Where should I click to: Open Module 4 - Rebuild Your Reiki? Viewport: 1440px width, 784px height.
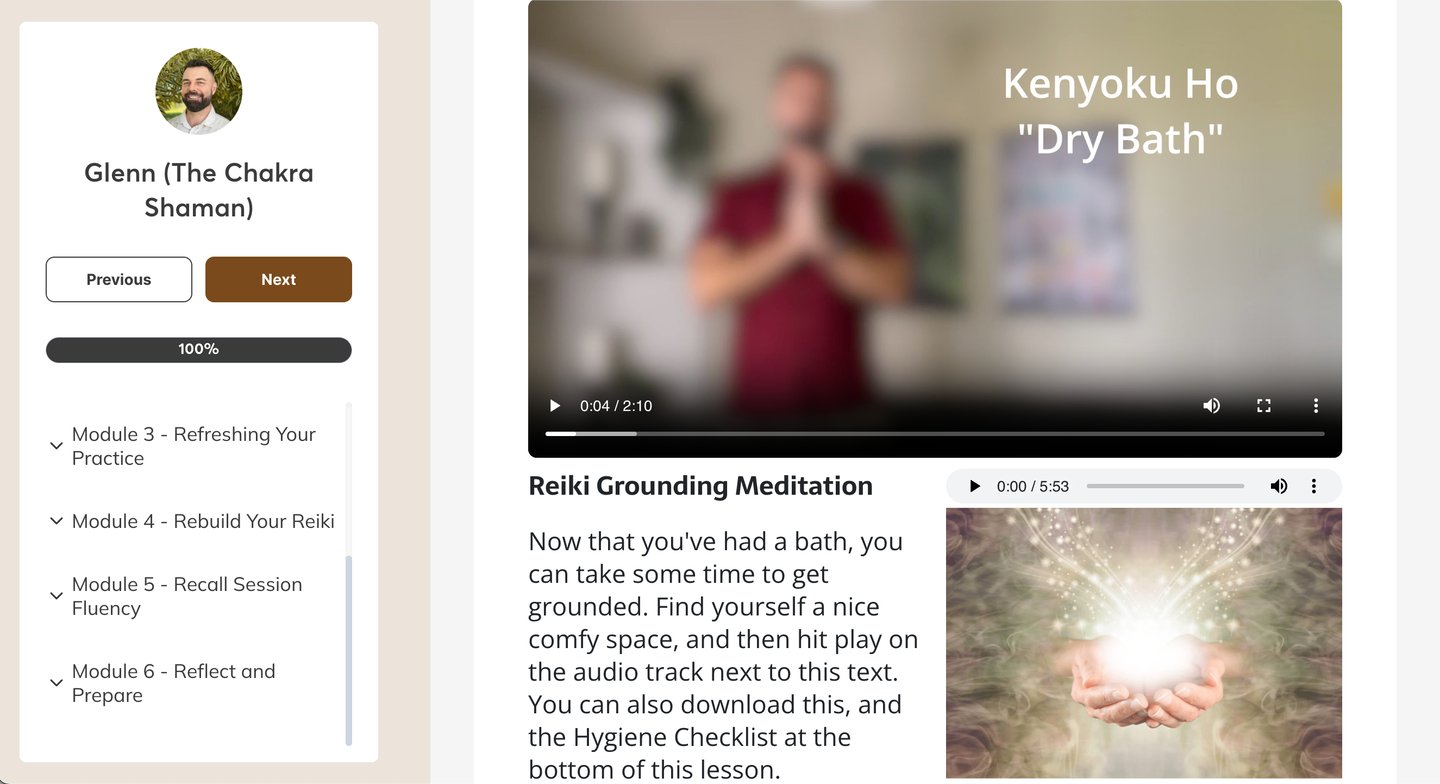[x=203, y=521]
